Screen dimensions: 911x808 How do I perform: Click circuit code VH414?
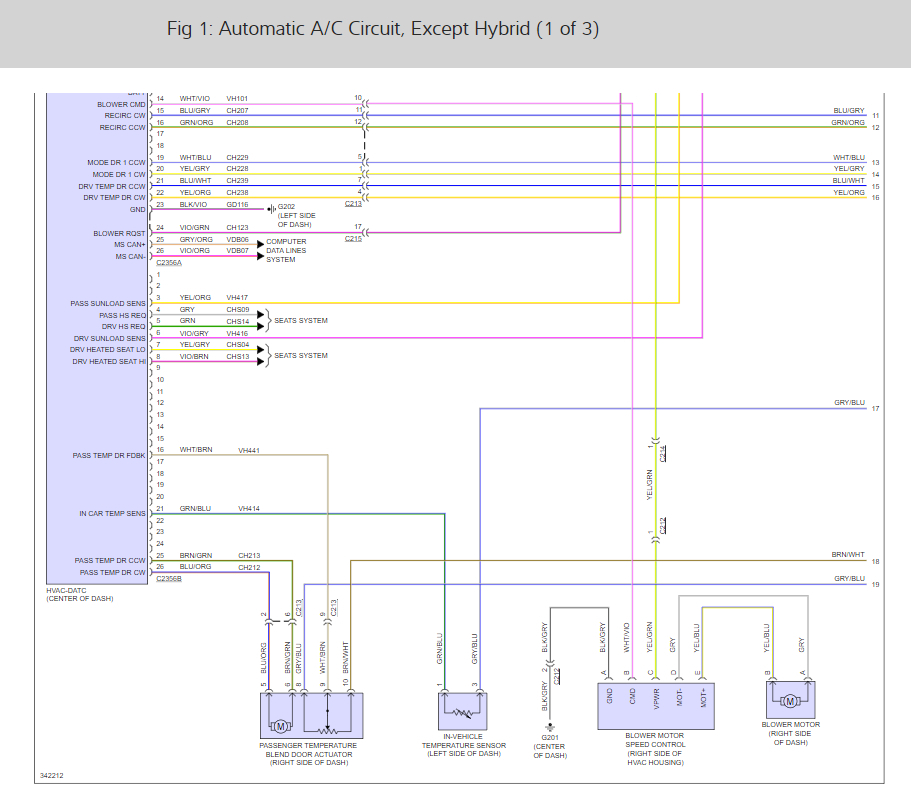click(x=249, y=508)
